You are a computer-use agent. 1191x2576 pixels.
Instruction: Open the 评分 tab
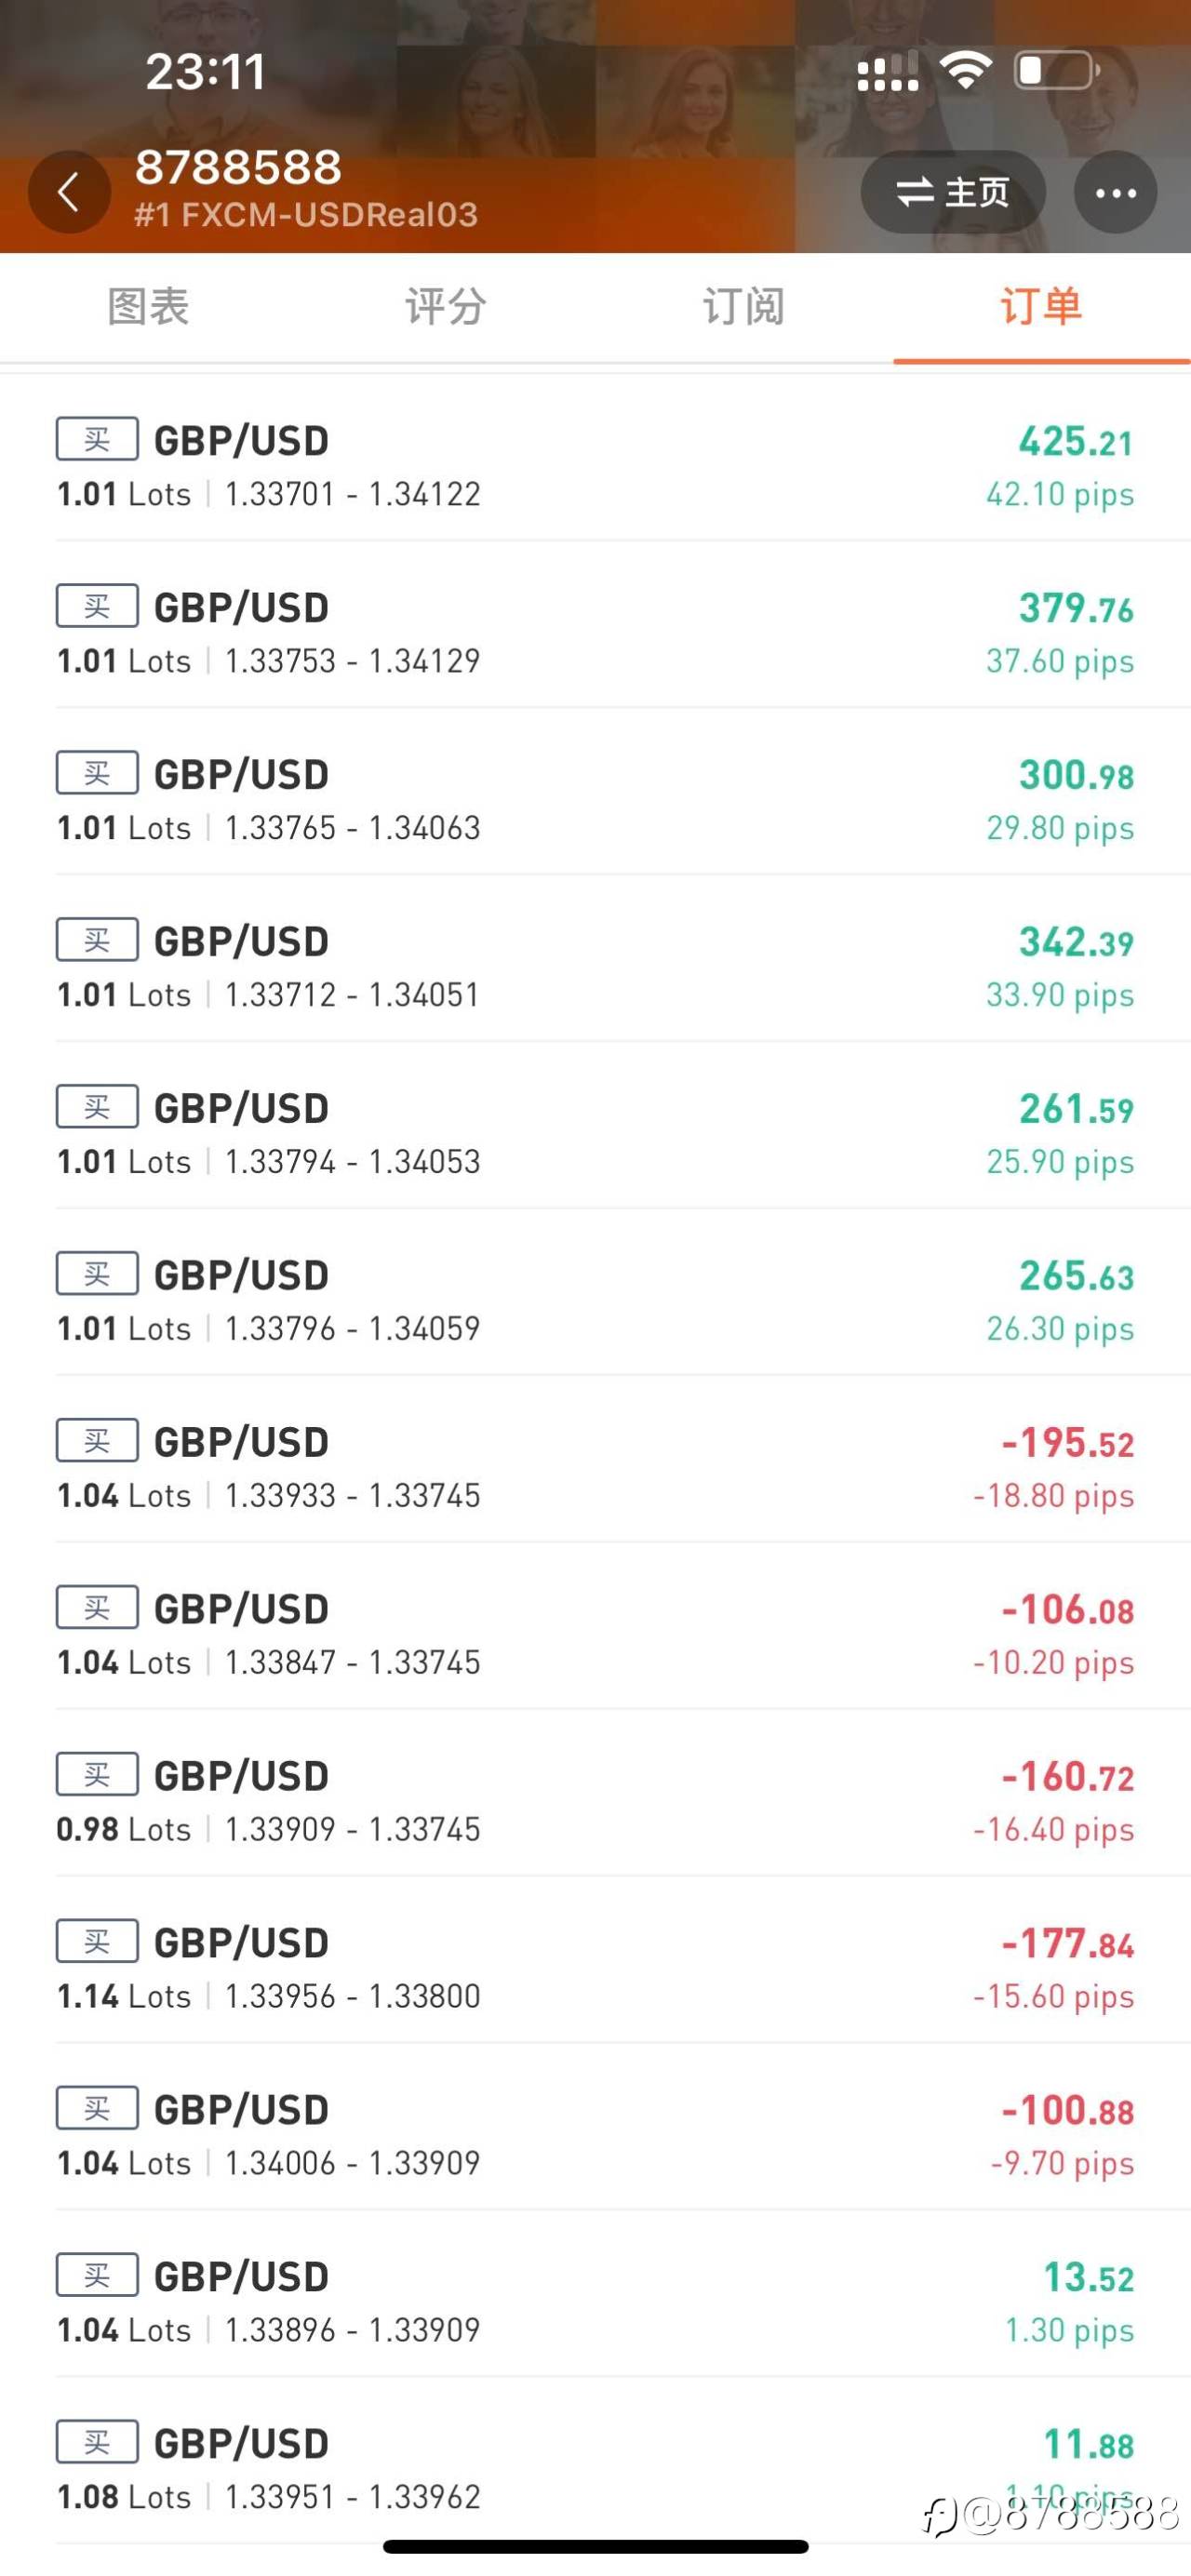pos(445,307)
